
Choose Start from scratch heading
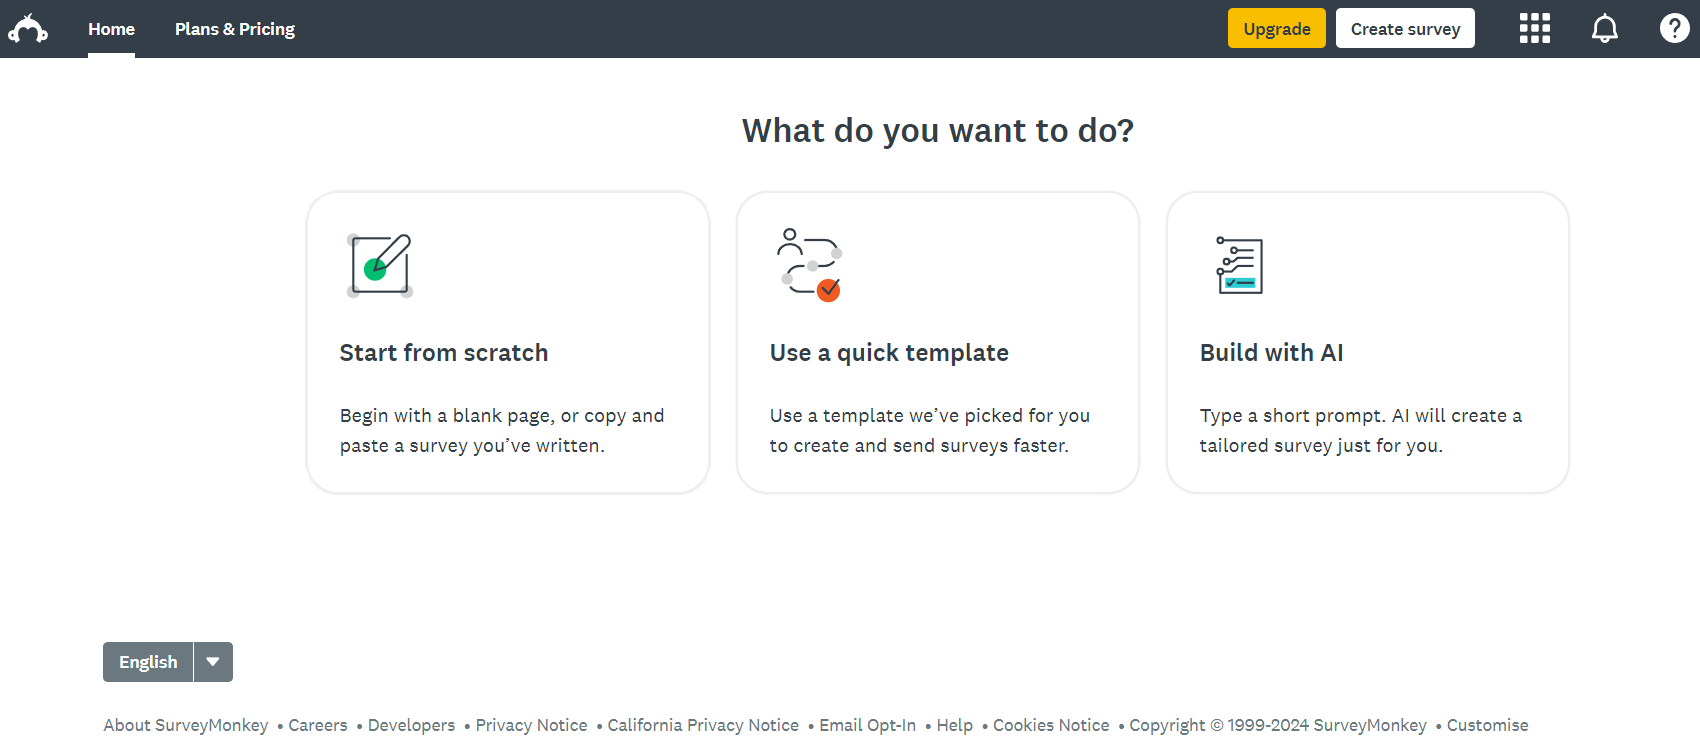click(x=444, y=353)
